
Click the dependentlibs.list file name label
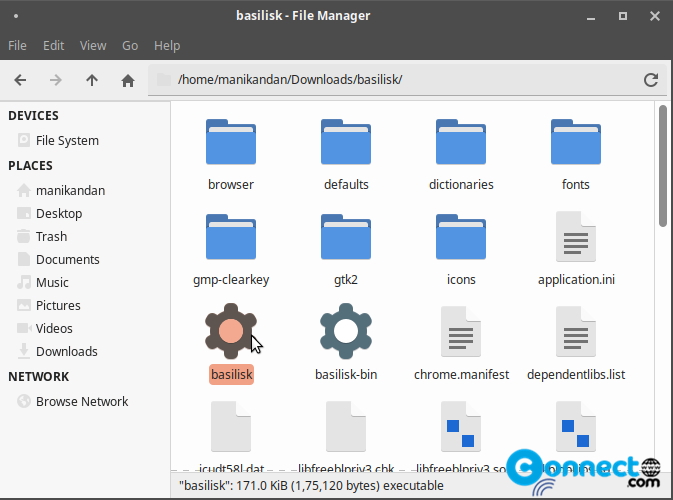[x=576, y=375]
